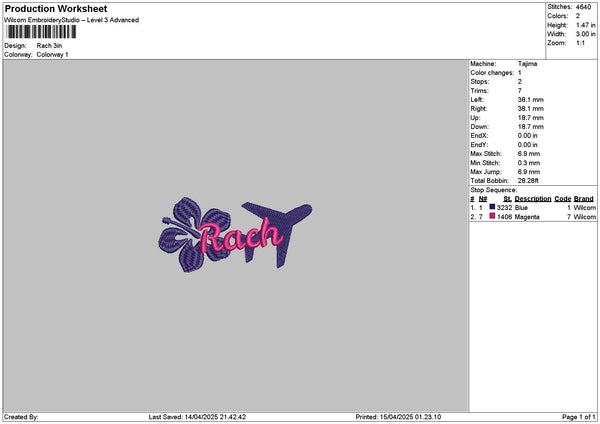Click the Zoom value 1:1

[x=580, y=43]
